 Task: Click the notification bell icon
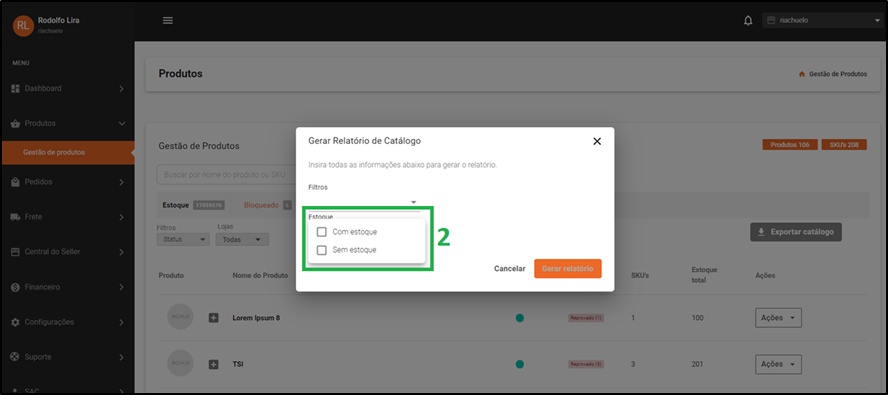click(x=748, y=21)
